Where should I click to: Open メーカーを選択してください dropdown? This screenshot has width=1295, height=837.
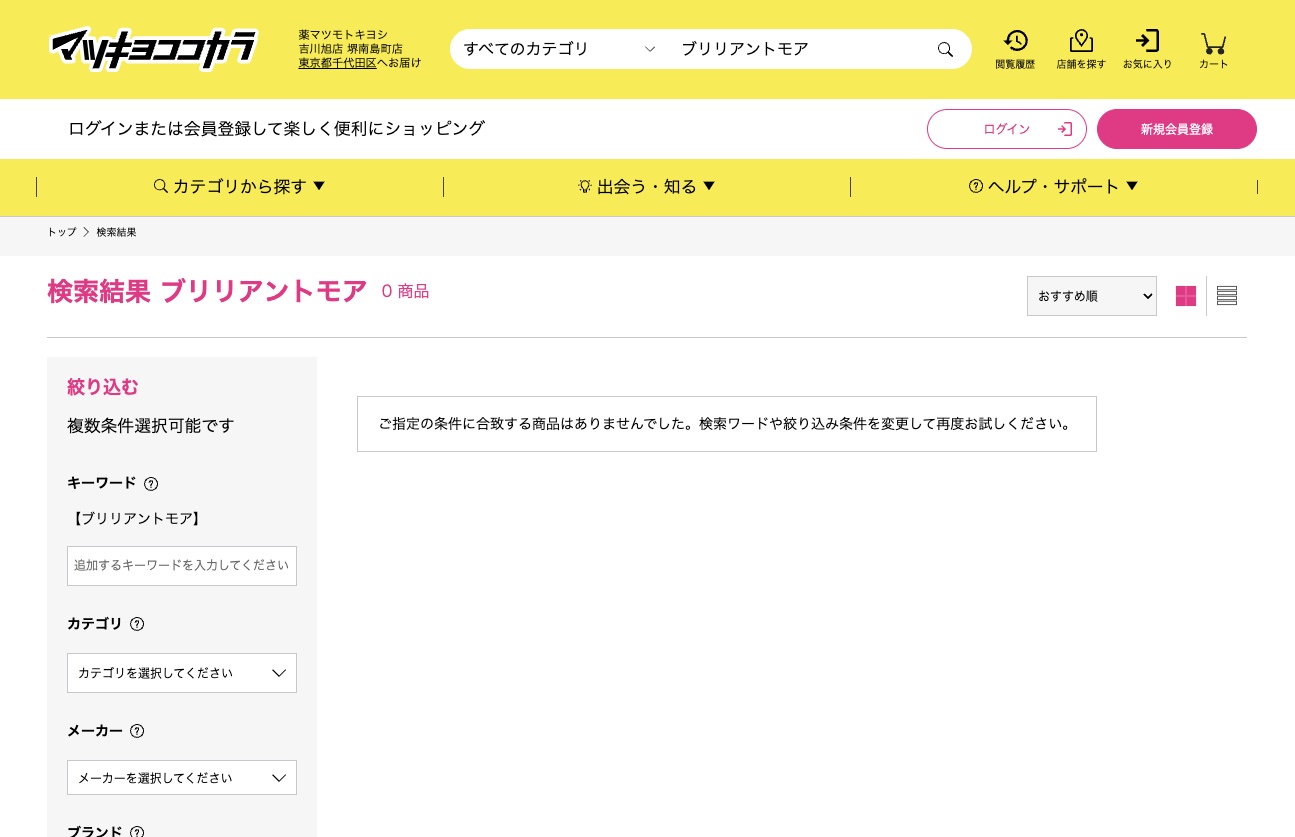click(x=182, y=777)
